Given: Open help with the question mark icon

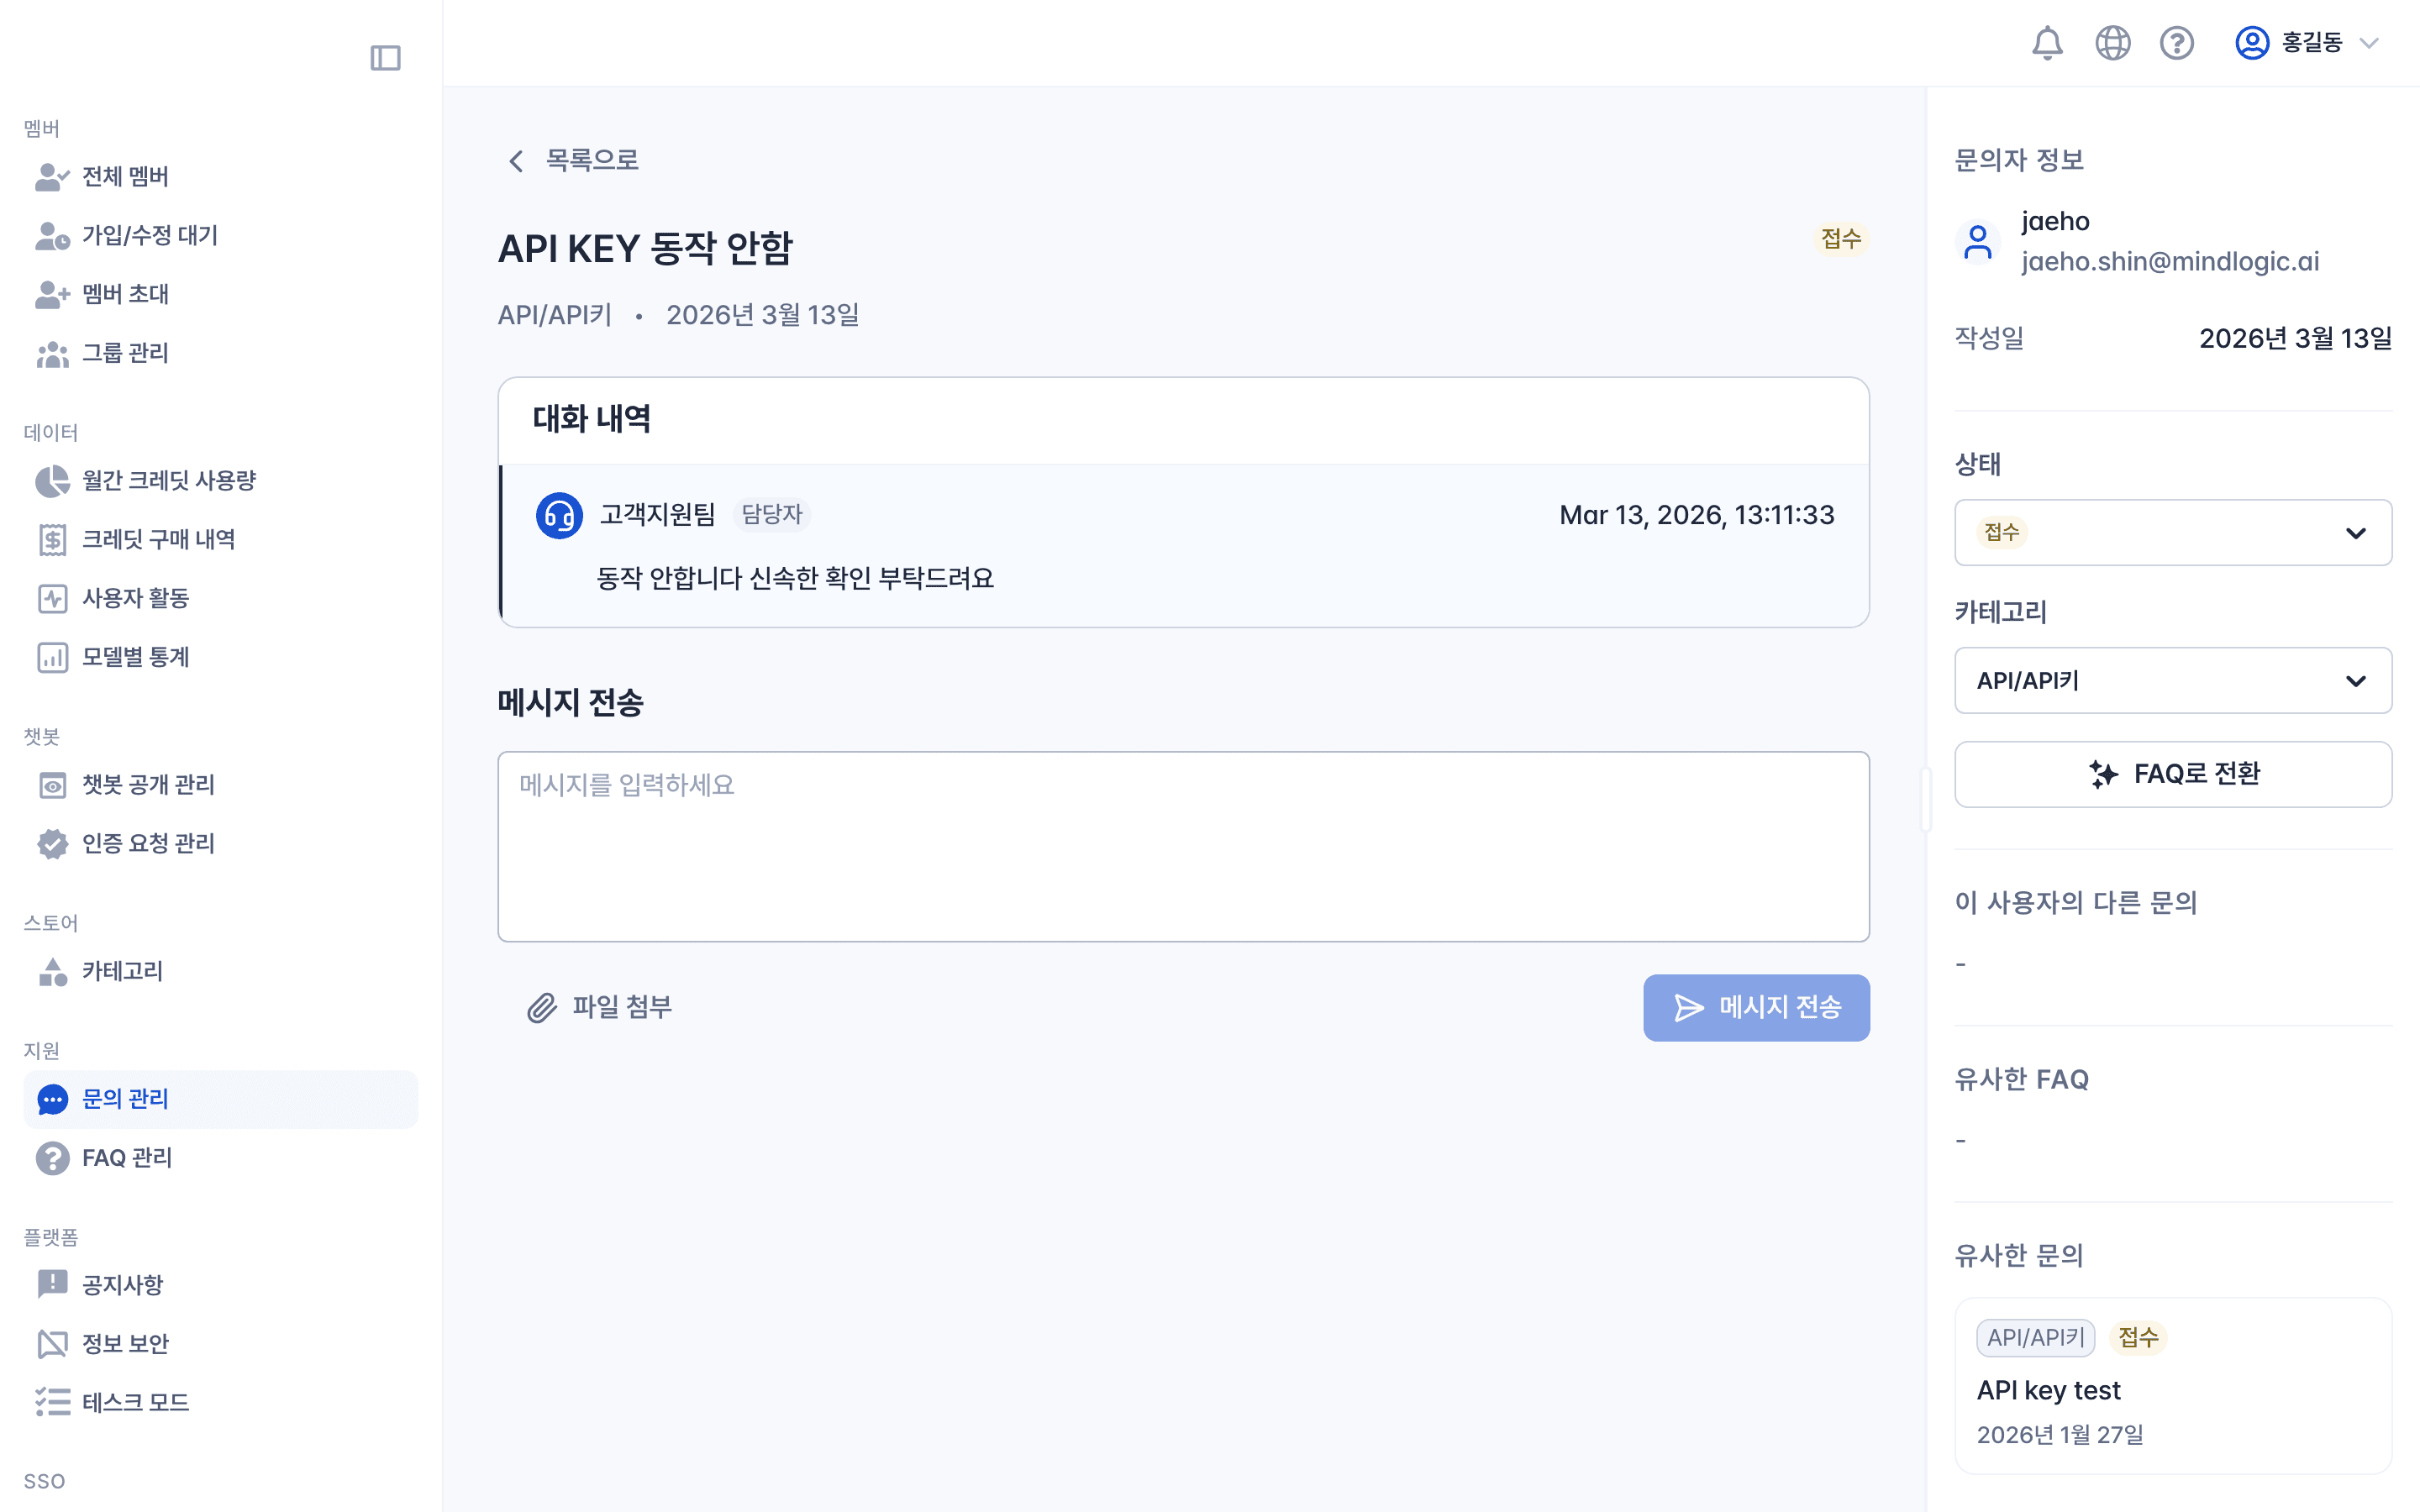Looking at the screenshot, I should [2177, 43].
